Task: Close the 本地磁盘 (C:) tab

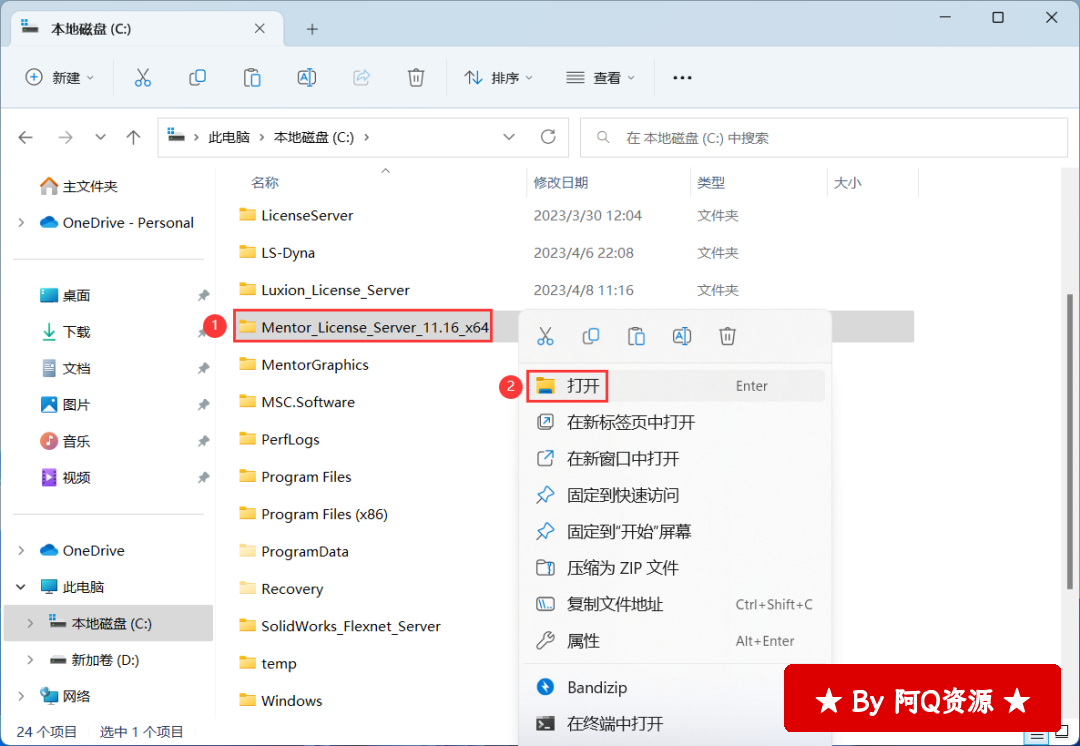Action: coord(260,28)
